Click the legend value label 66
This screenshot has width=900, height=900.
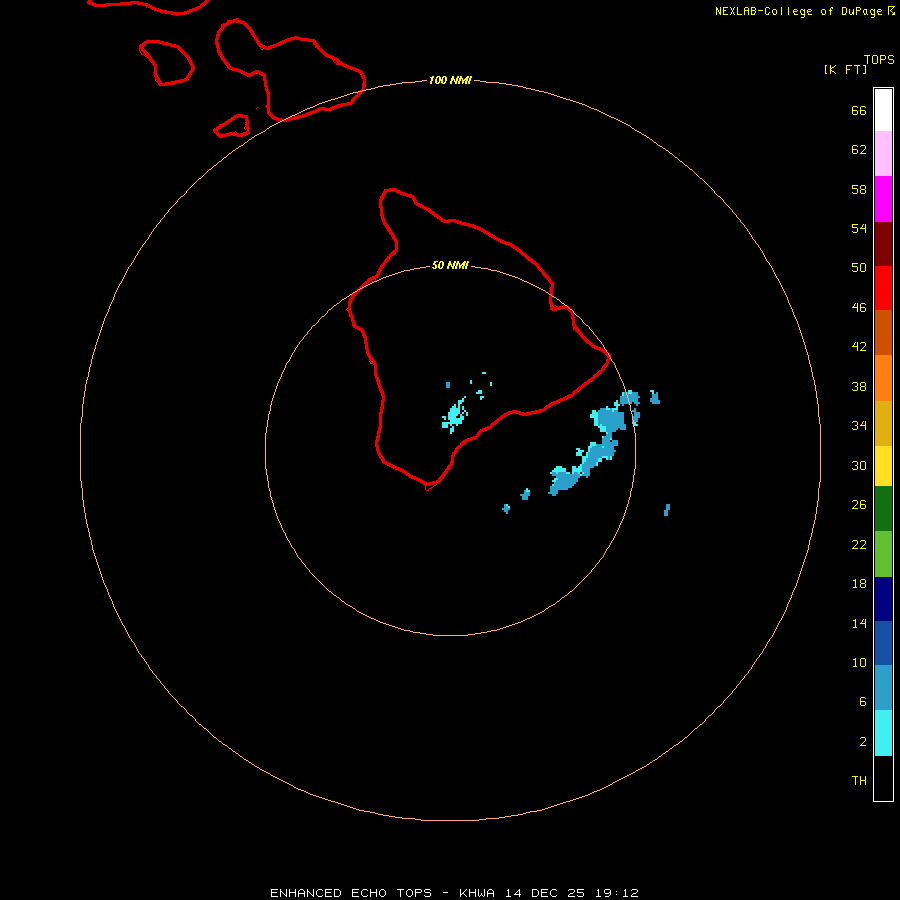point(859,110)
